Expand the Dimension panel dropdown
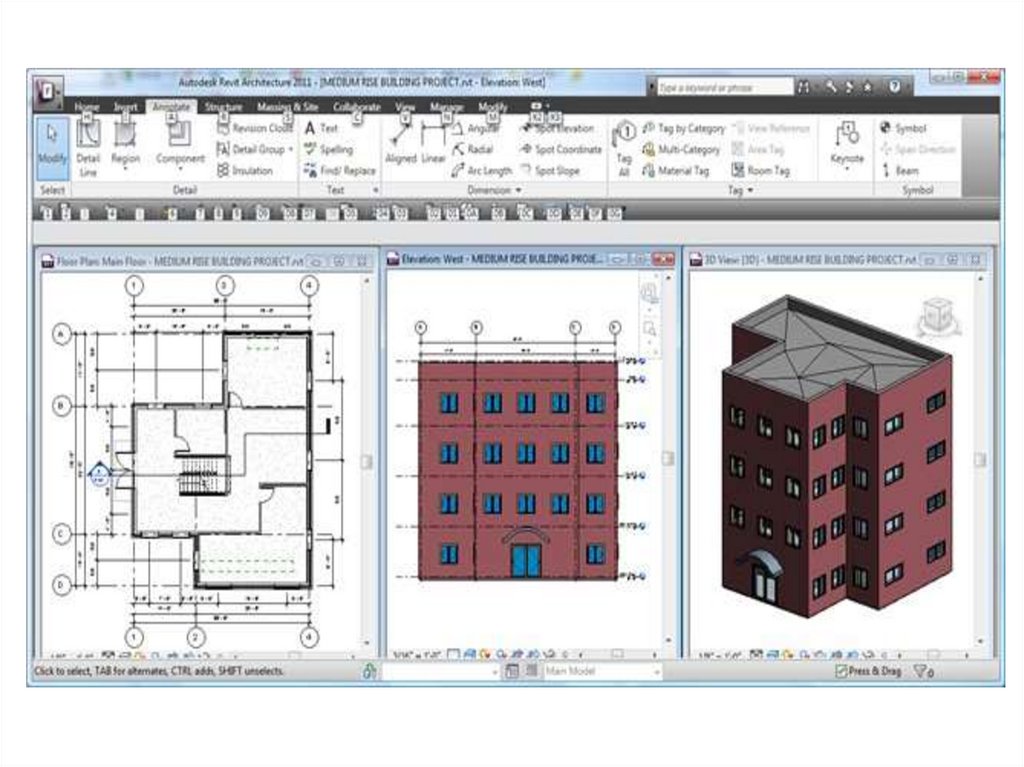Image resolution: width=1024 pixels, height=767 pixels. (x=517, y=190)
